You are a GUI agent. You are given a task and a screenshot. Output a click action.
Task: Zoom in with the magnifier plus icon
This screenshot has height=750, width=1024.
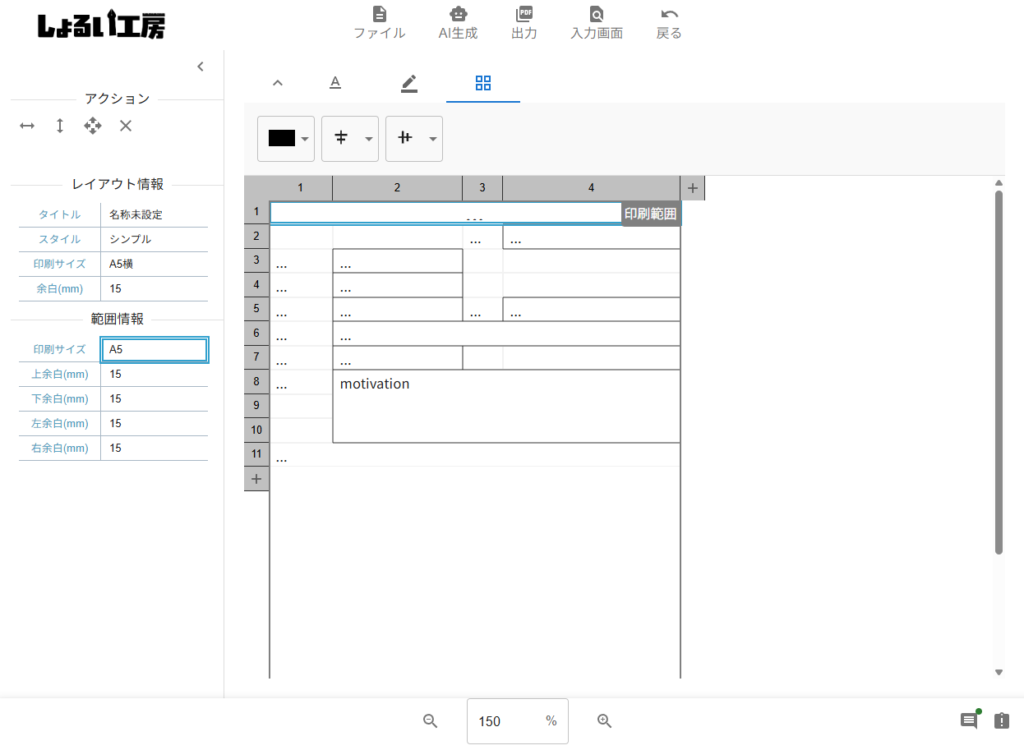pyautogui.click(x=604, y=721)
